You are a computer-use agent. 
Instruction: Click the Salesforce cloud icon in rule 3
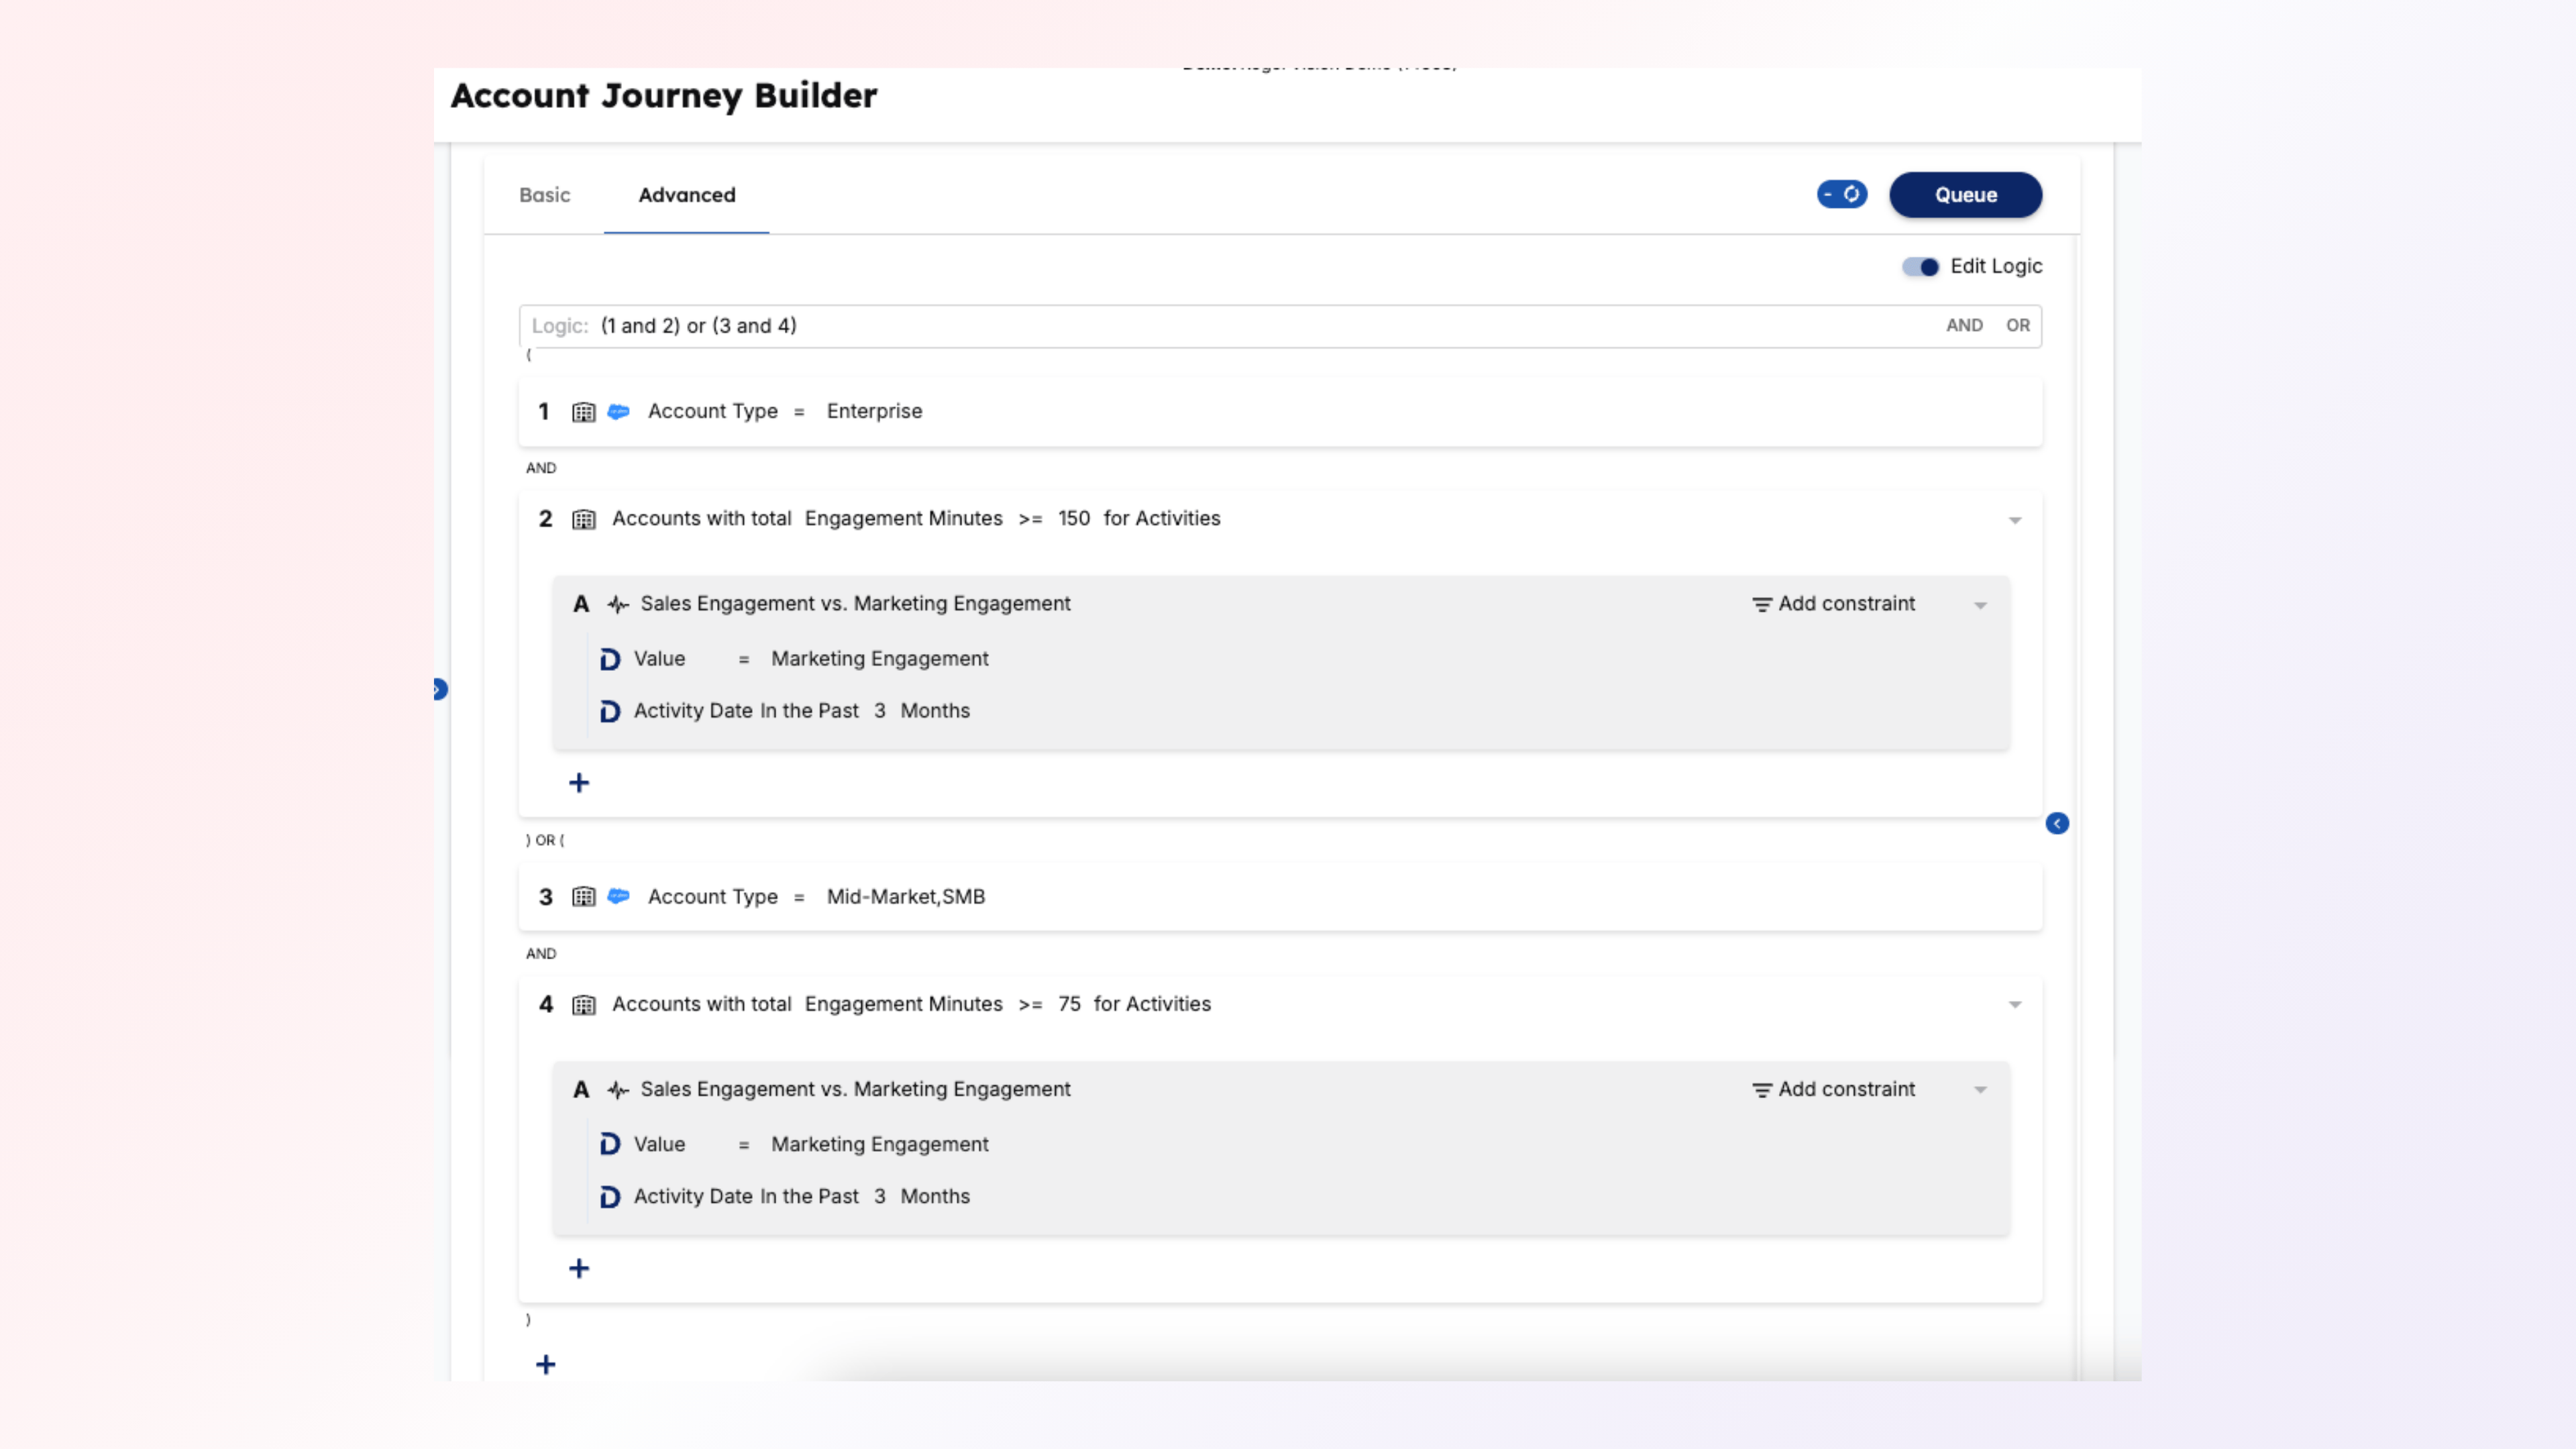point(619,896)
